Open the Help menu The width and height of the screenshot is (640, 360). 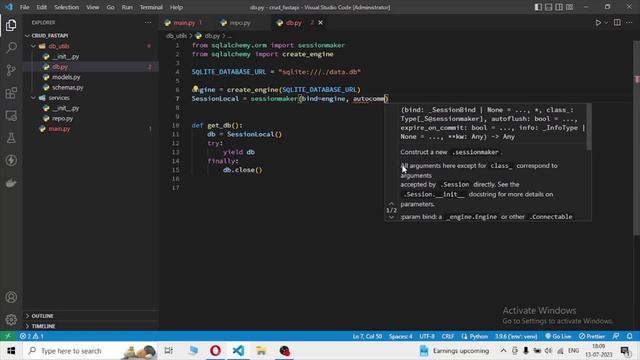(x=176, y=7)
